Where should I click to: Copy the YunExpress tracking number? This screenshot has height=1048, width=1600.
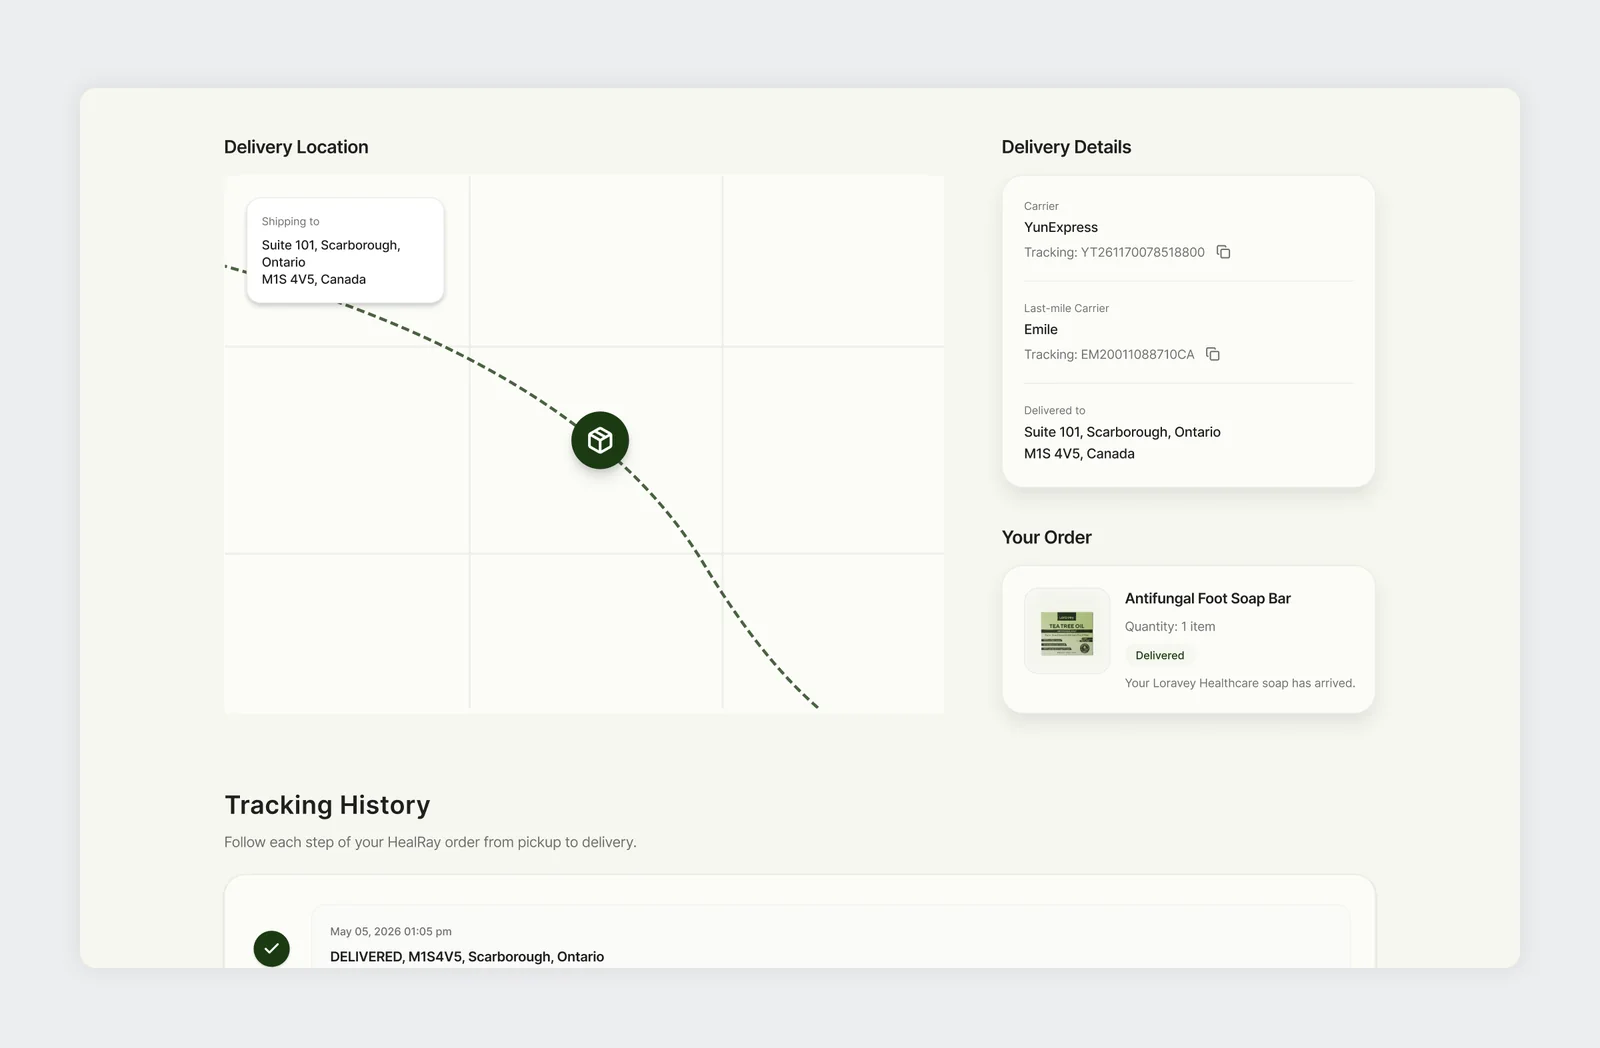pyautogui.click(x=1223, y=252)
